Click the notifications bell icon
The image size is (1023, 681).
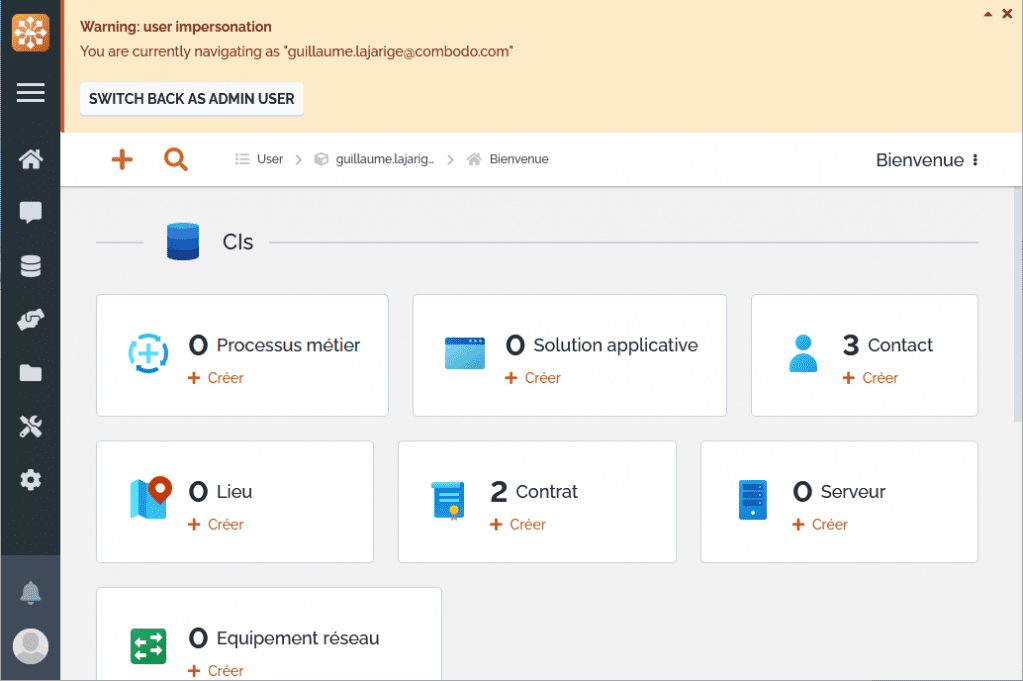(30, 591)
